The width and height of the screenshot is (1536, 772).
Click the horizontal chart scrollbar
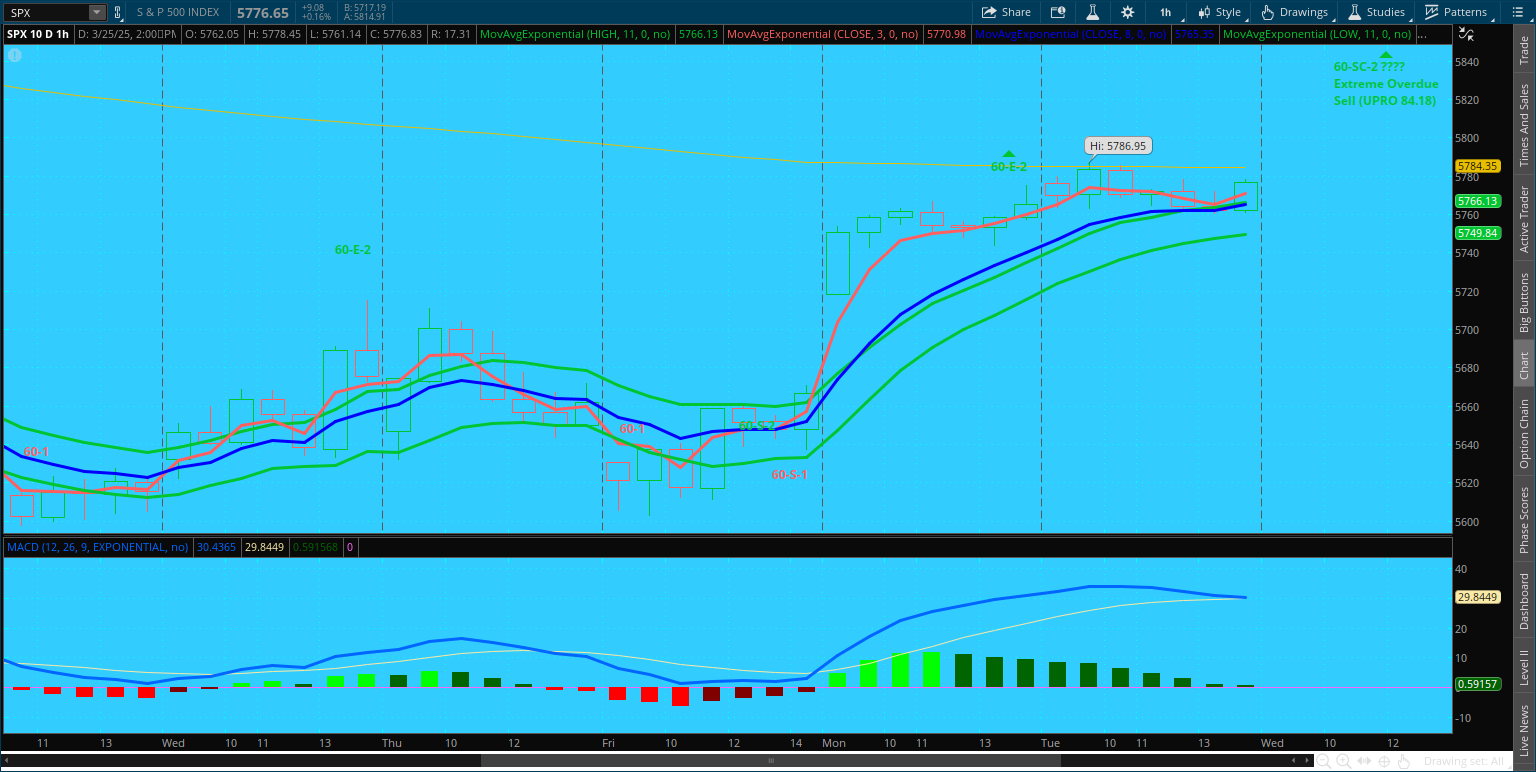[x=770, y=761]
